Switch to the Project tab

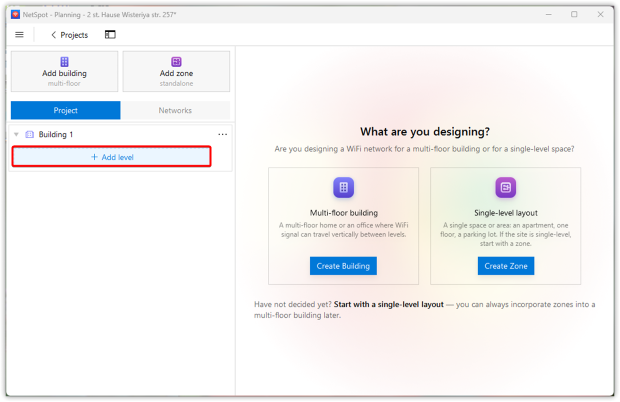click(66, 110)
